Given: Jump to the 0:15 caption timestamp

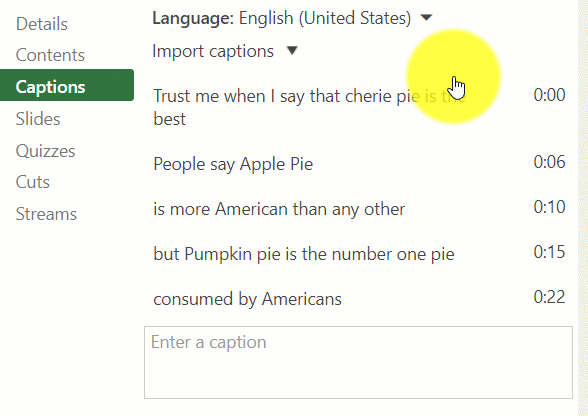Looking at the screenshot, I should point(549,252).
